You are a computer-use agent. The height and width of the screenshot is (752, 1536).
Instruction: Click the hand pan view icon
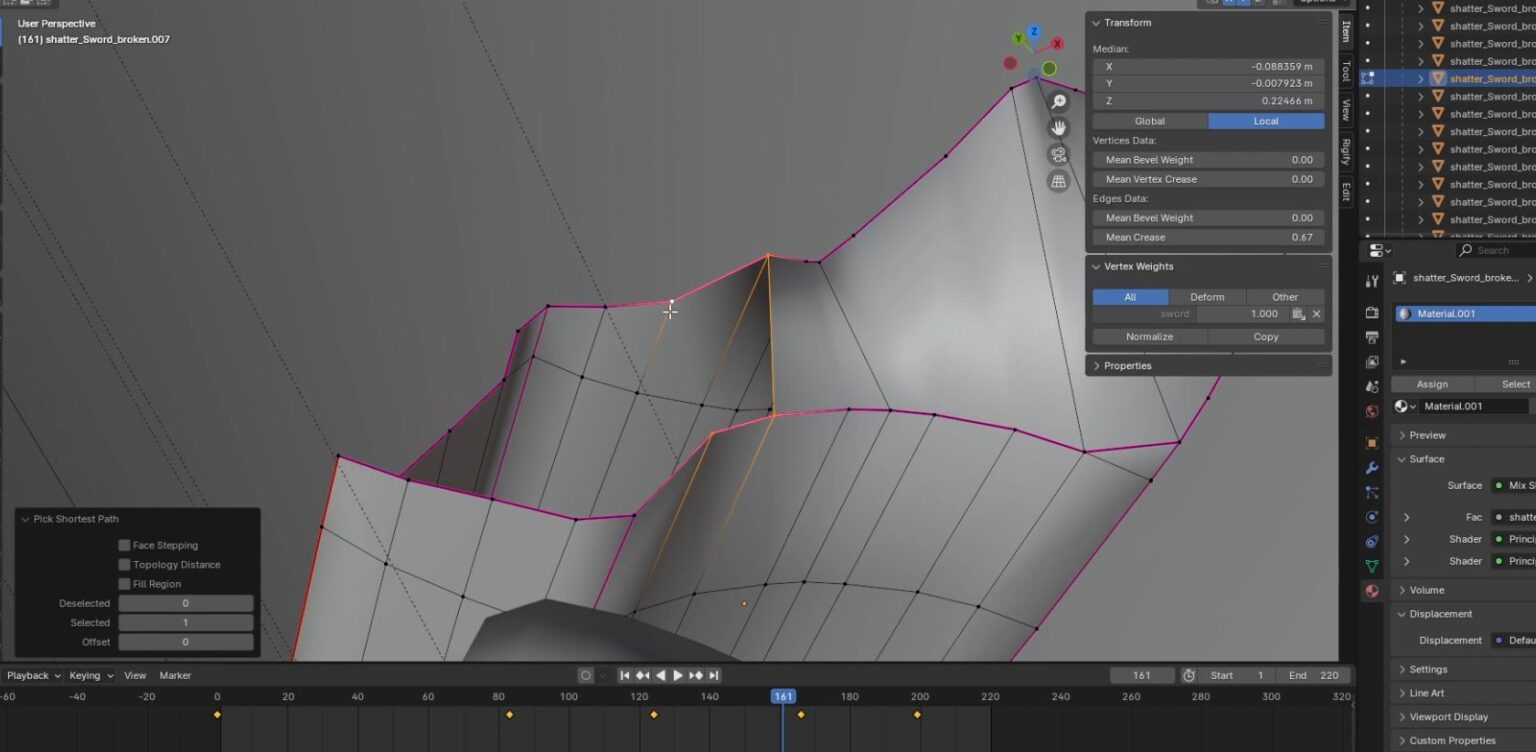[1058, 128]
